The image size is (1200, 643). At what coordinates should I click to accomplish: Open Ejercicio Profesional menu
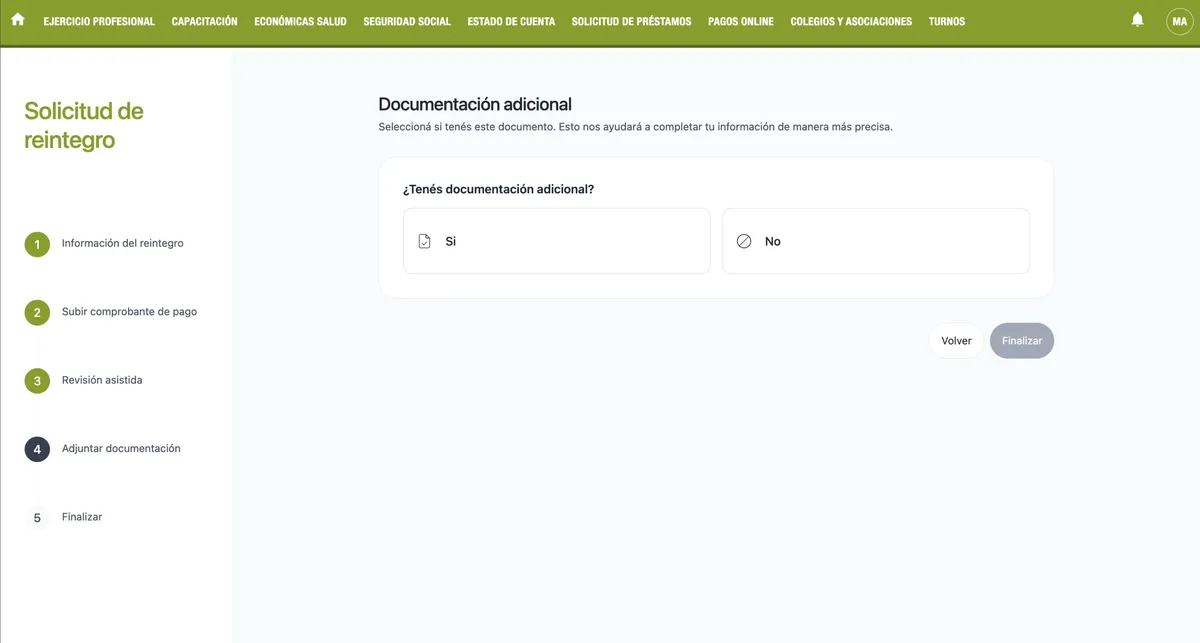click(x=99, y=21)
